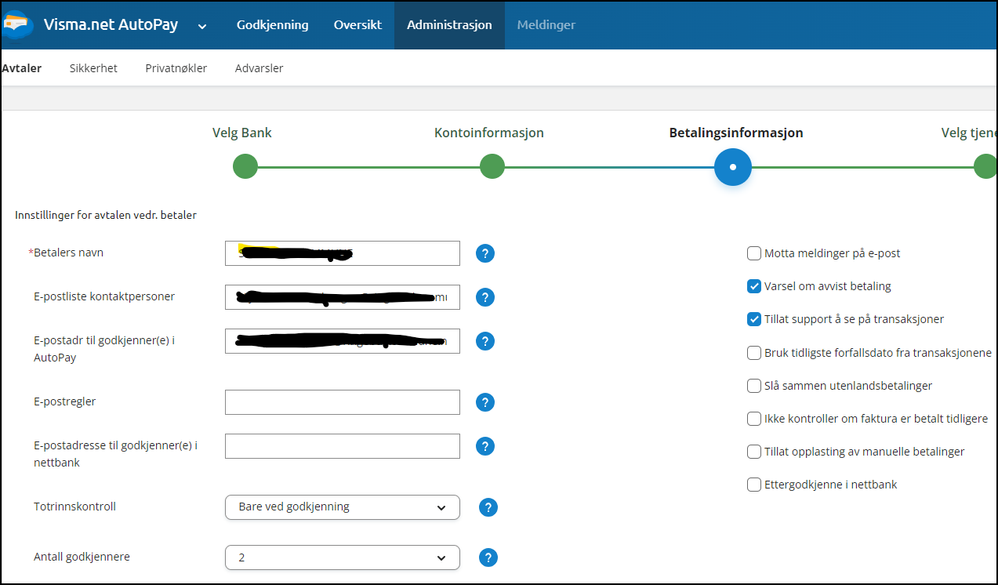Enable Slå sammen utenlandsbetalinger
Image resolution: width=998 pixels, height=585 pixels.
point(754,386)
